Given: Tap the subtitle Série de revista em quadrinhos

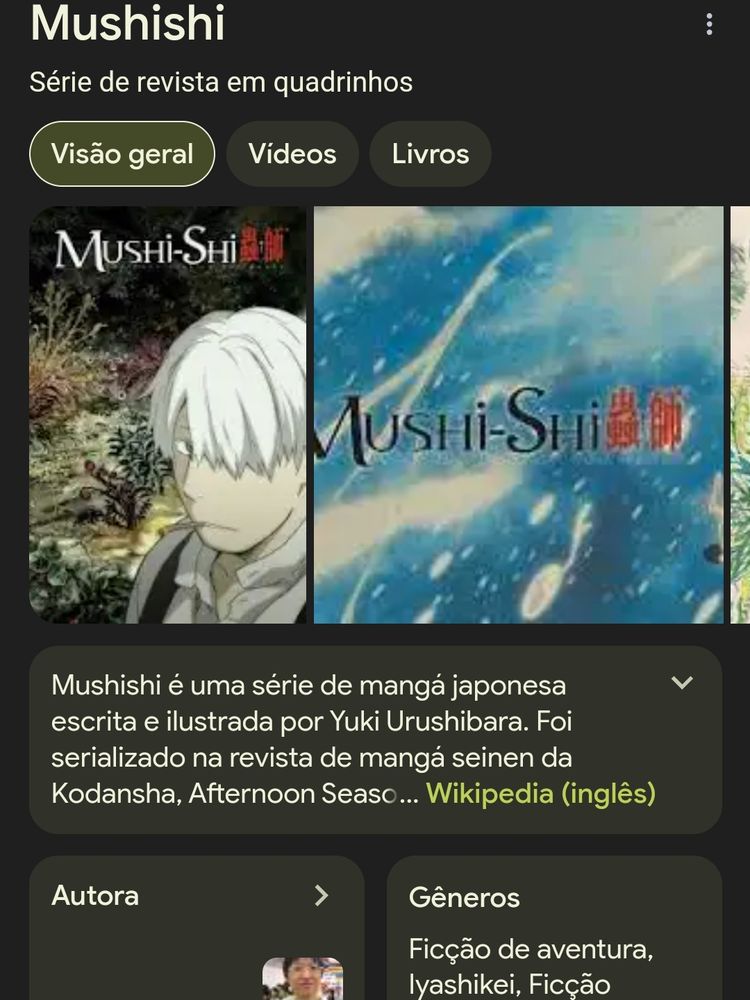Looking at the screenshot, I should pyautogui.click(x=221, y=82).
